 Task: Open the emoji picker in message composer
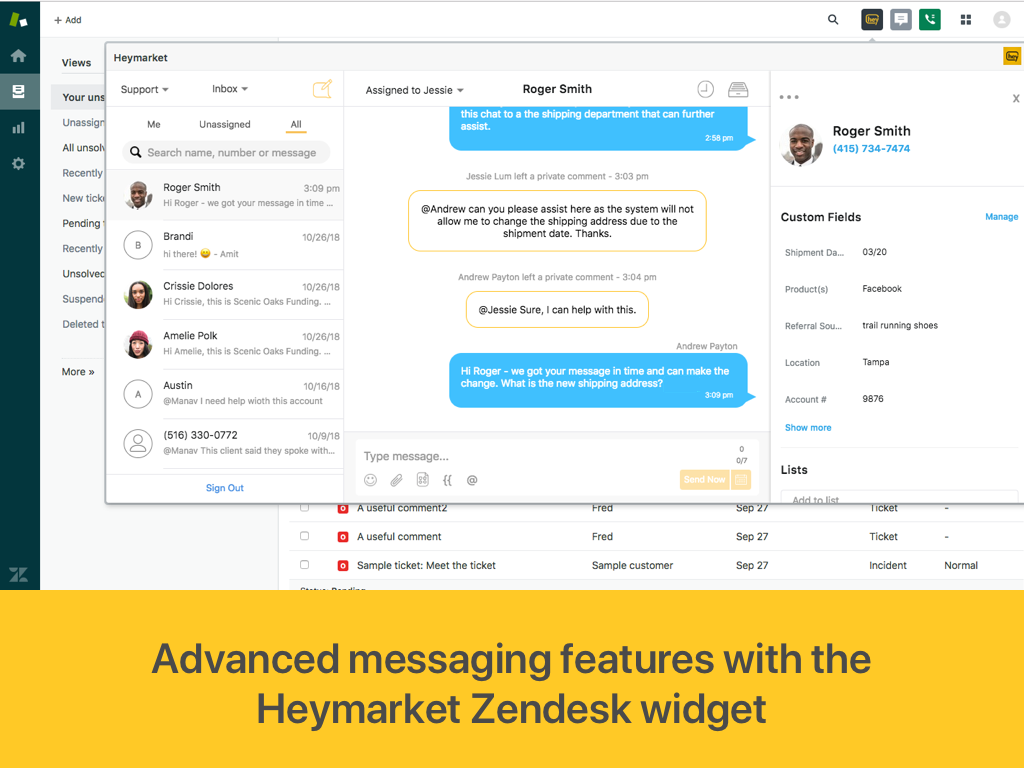[370, 480]
